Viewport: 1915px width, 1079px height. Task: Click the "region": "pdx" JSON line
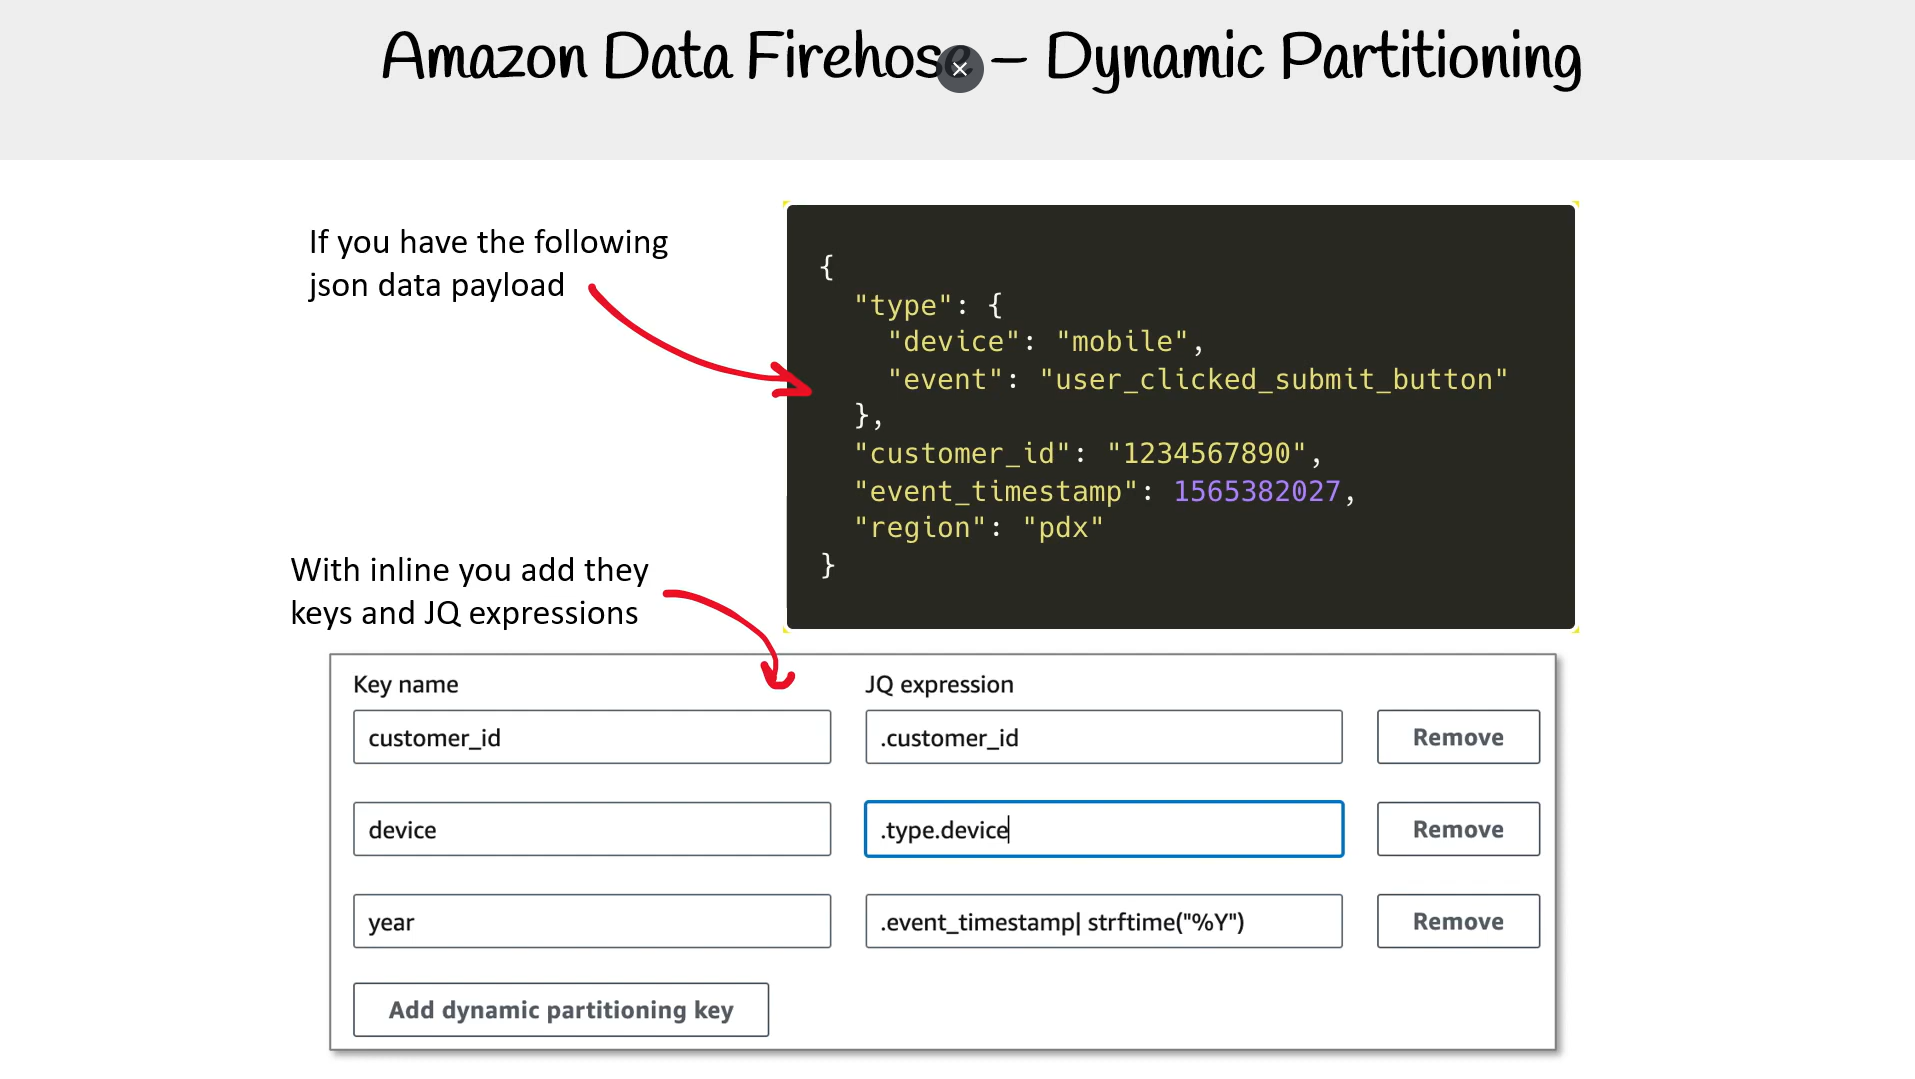pyautogui.click(x=978, y=528)
